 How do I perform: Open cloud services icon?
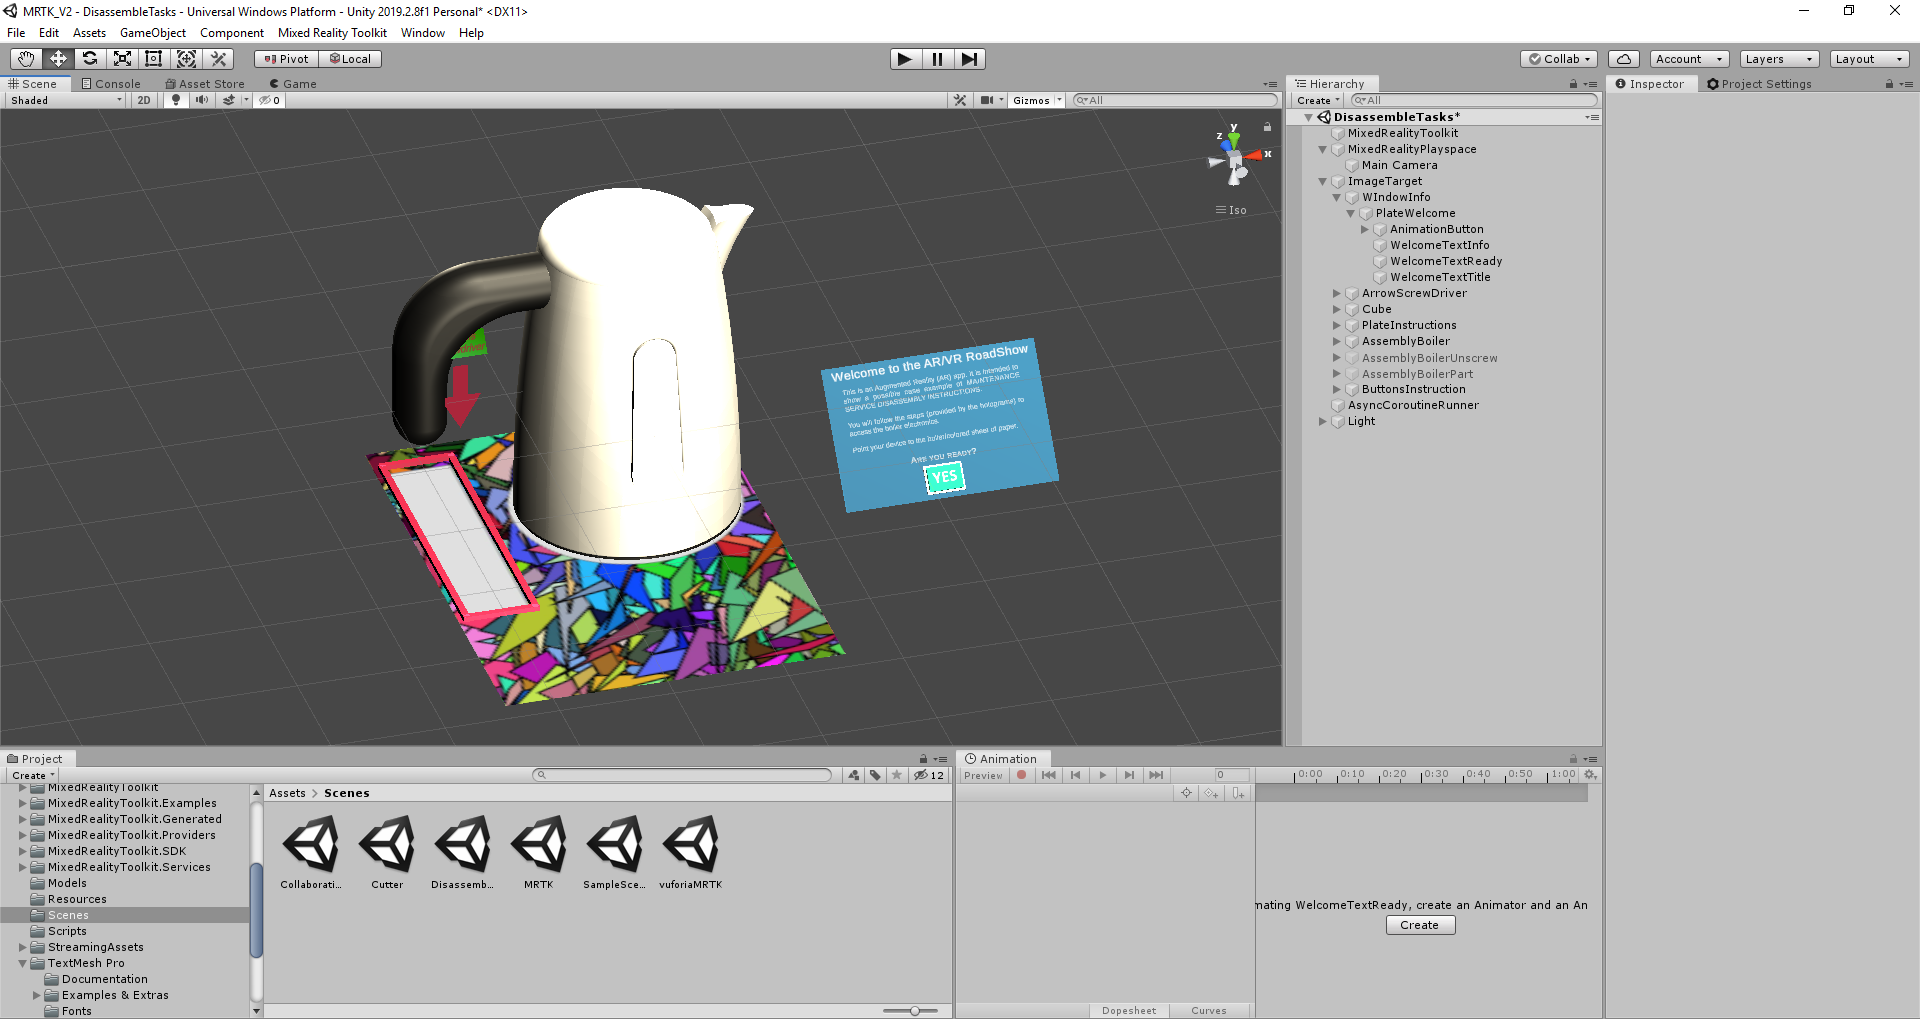pos(1624,59)
